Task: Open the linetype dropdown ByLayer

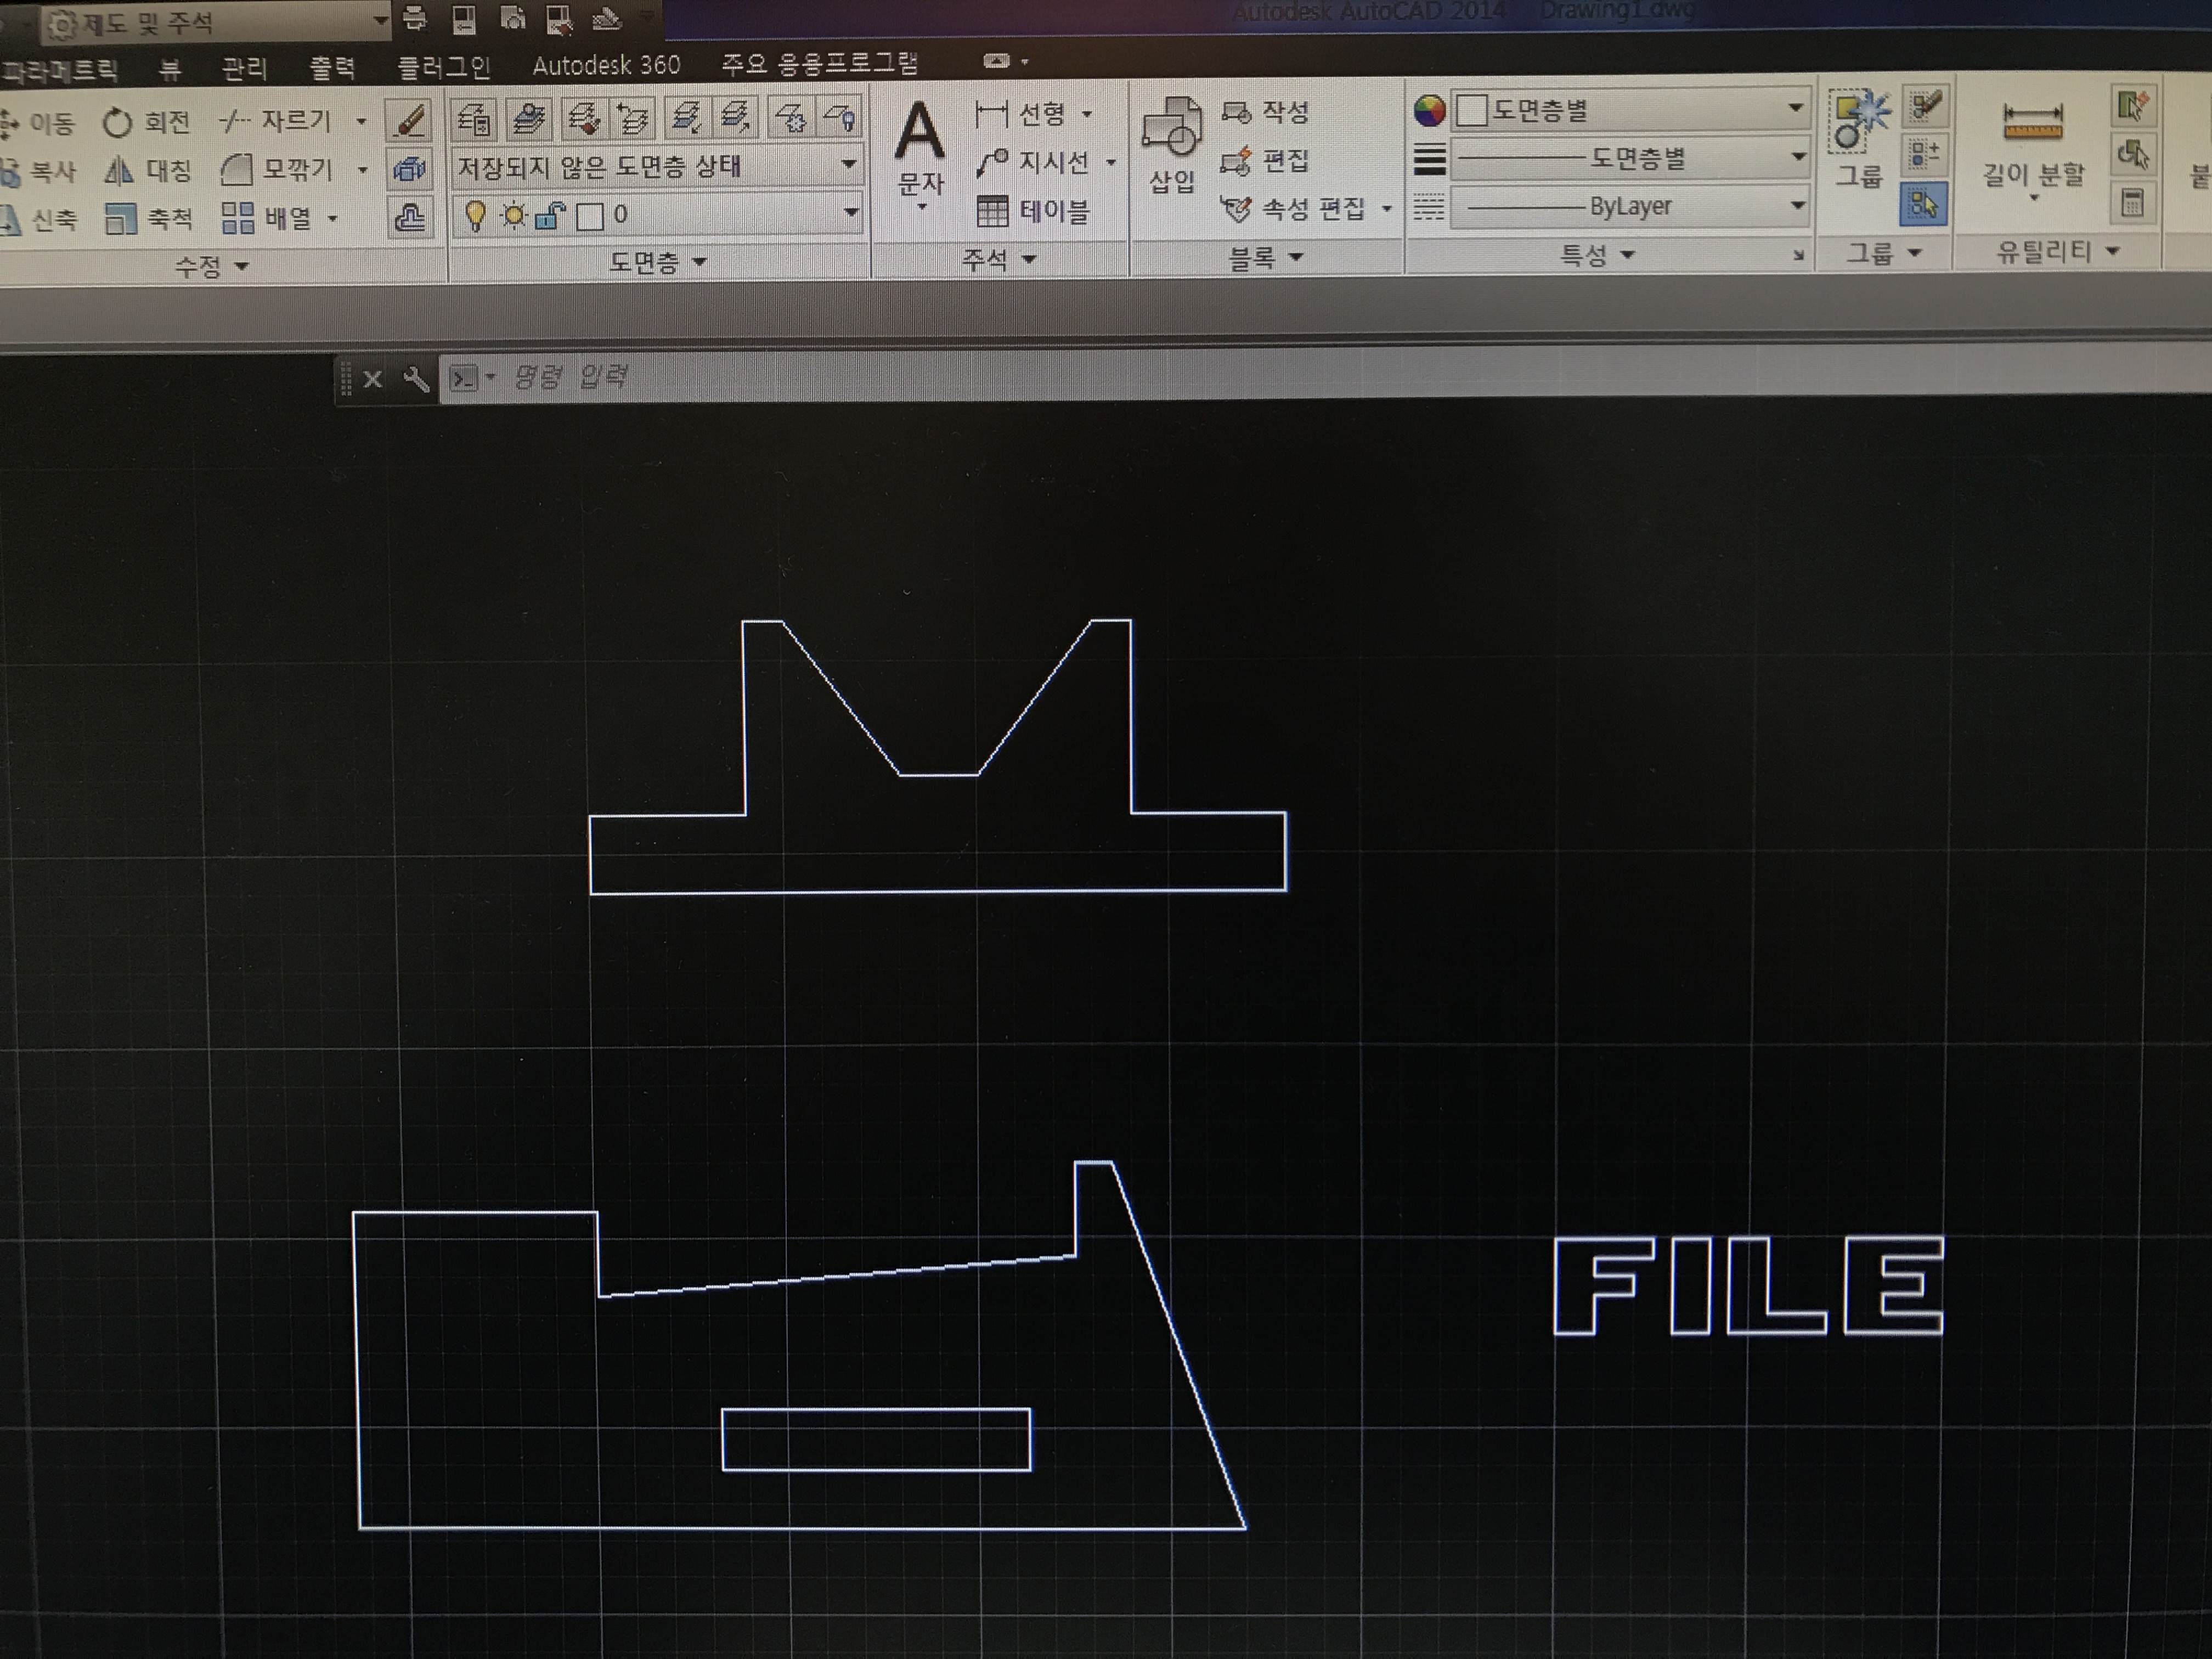Action: click(1632, 207)
